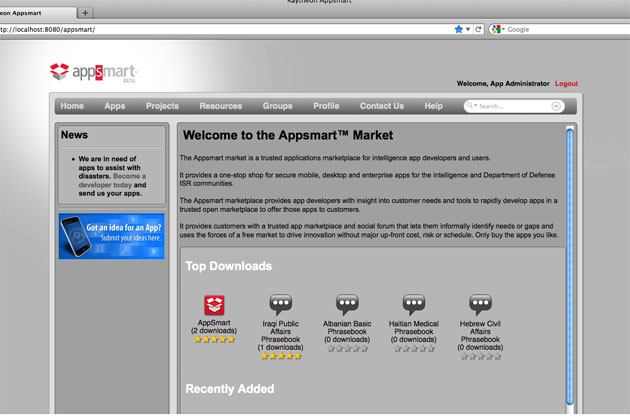Open the Groups menu item
Image resolution: width=630 pixels, height=420 pixels.
278,106
